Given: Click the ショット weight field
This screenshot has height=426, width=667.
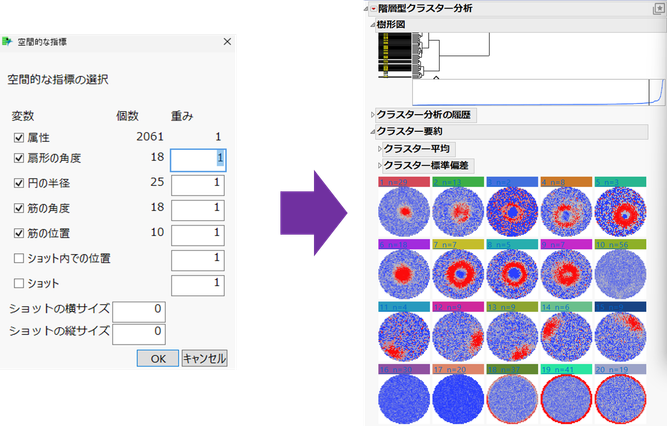Looking at the screenshot, I should [198, 286].
